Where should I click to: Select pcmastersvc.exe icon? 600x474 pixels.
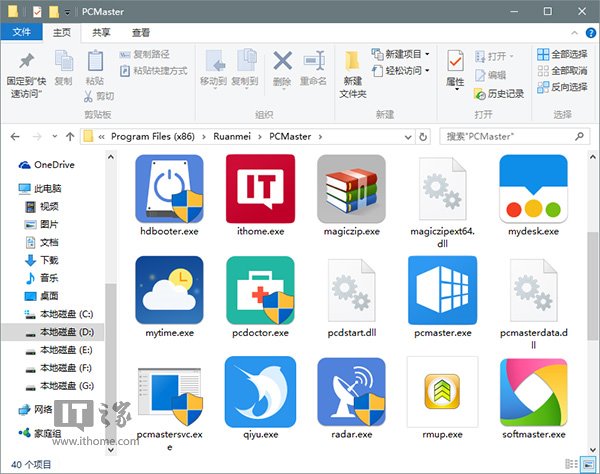tap(169, 395)
